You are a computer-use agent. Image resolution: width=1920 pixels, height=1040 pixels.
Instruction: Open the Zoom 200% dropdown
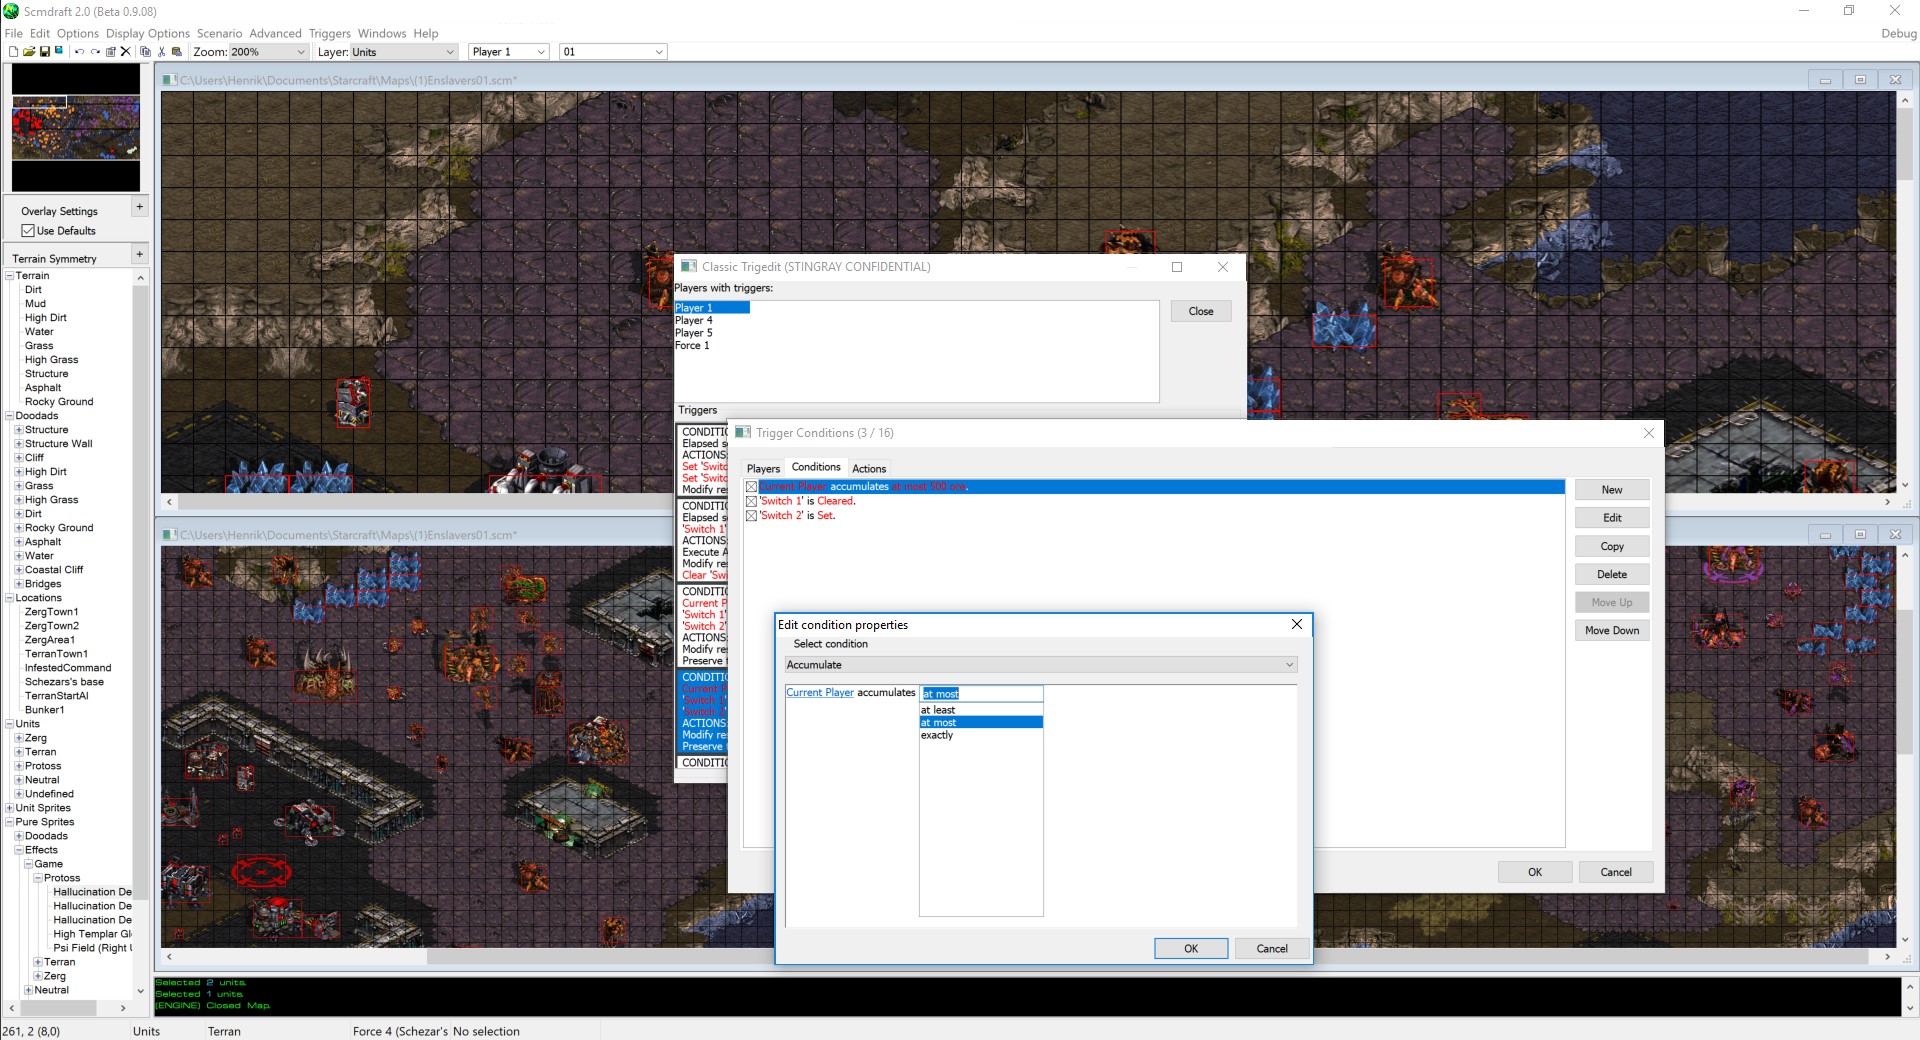(300, 52)
